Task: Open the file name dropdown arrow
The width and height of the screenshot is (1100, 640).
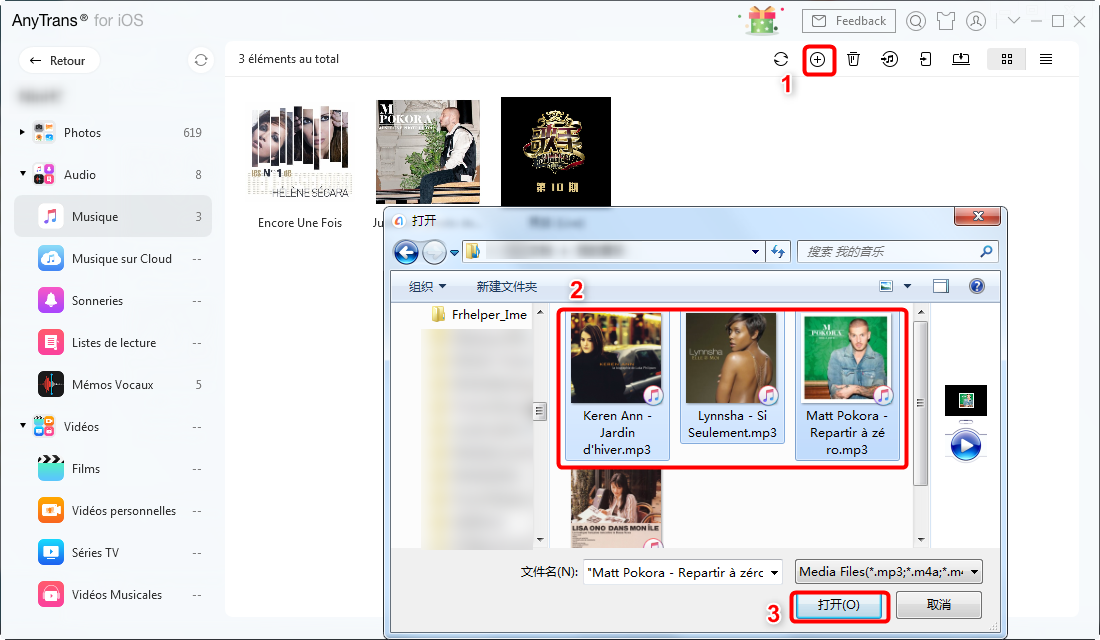Action: [x=774, y=573]
